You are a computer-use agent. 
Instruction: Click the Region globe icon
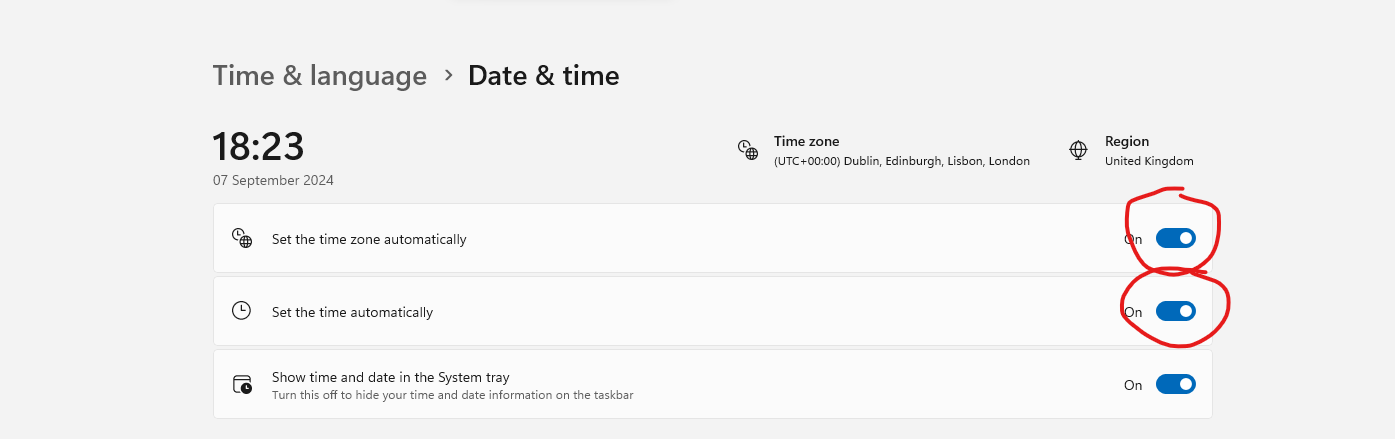point(1078,150)
